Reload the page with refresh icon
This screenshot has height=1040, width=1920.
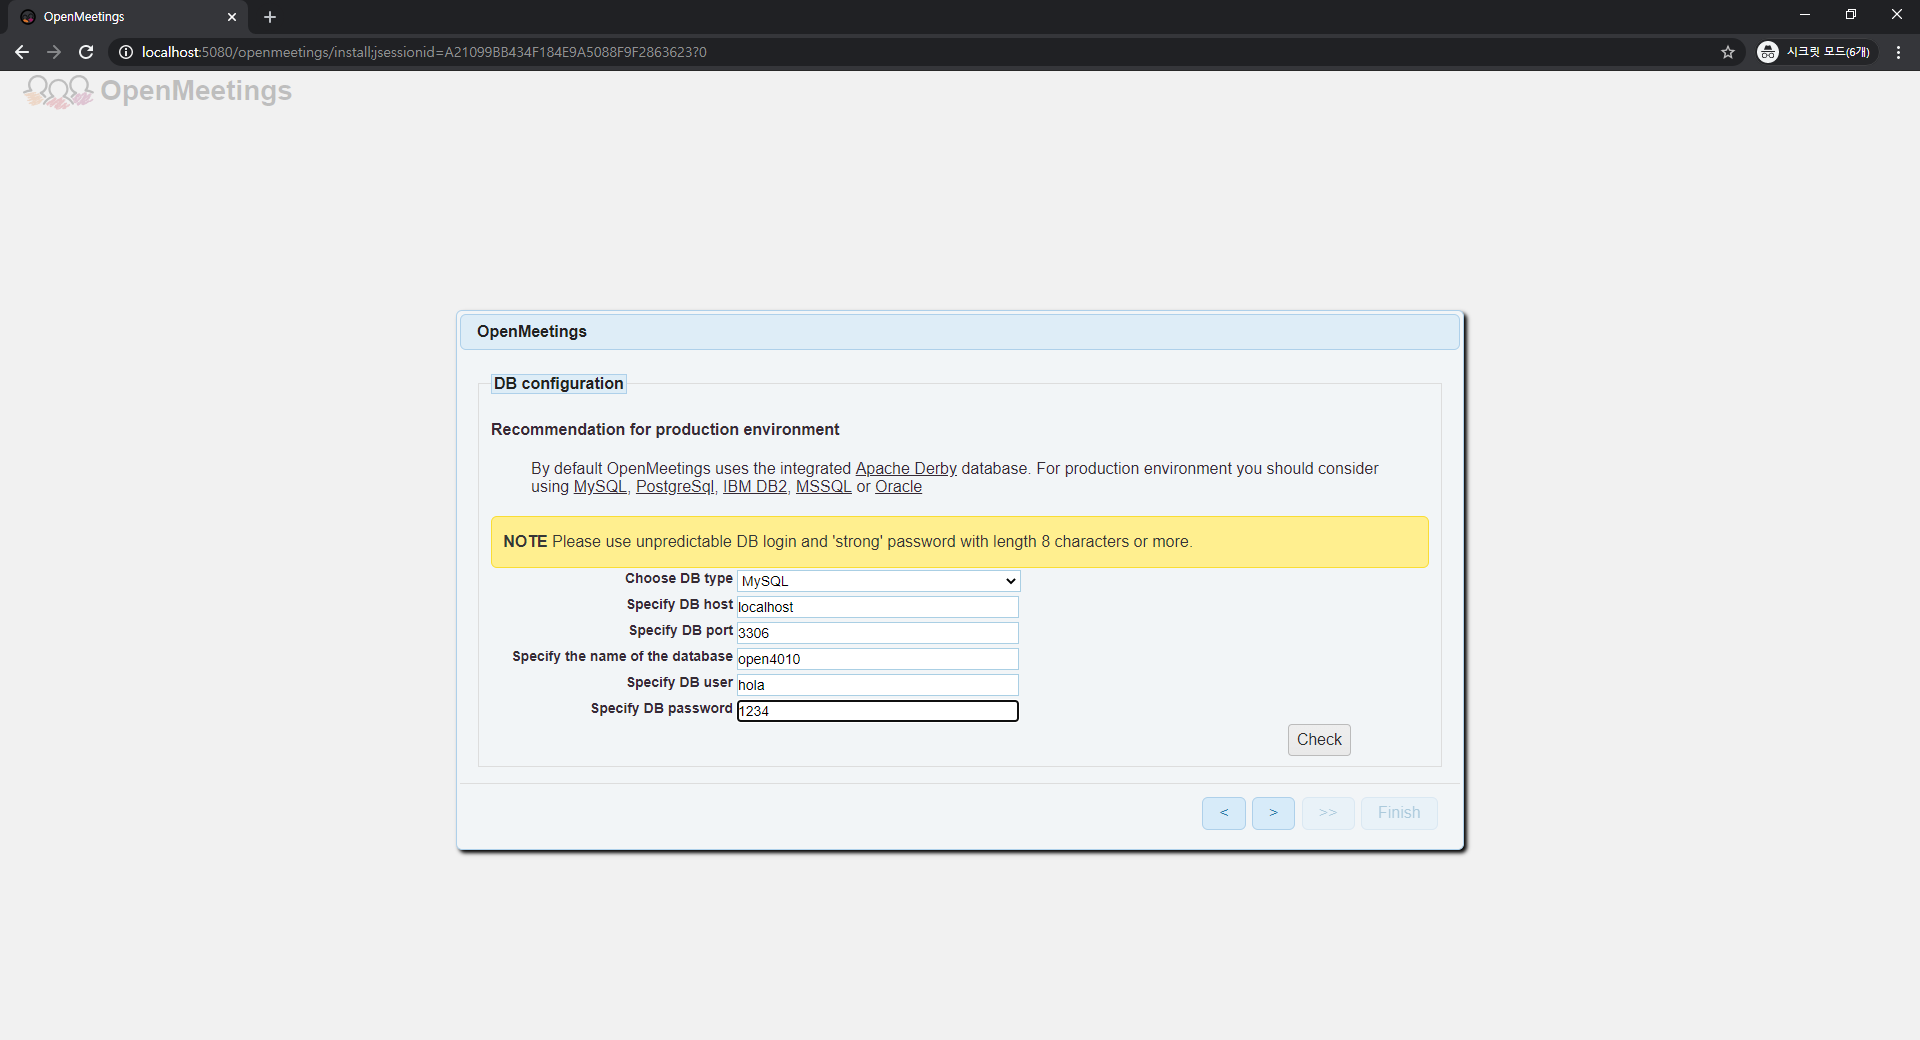coord(86,52)
